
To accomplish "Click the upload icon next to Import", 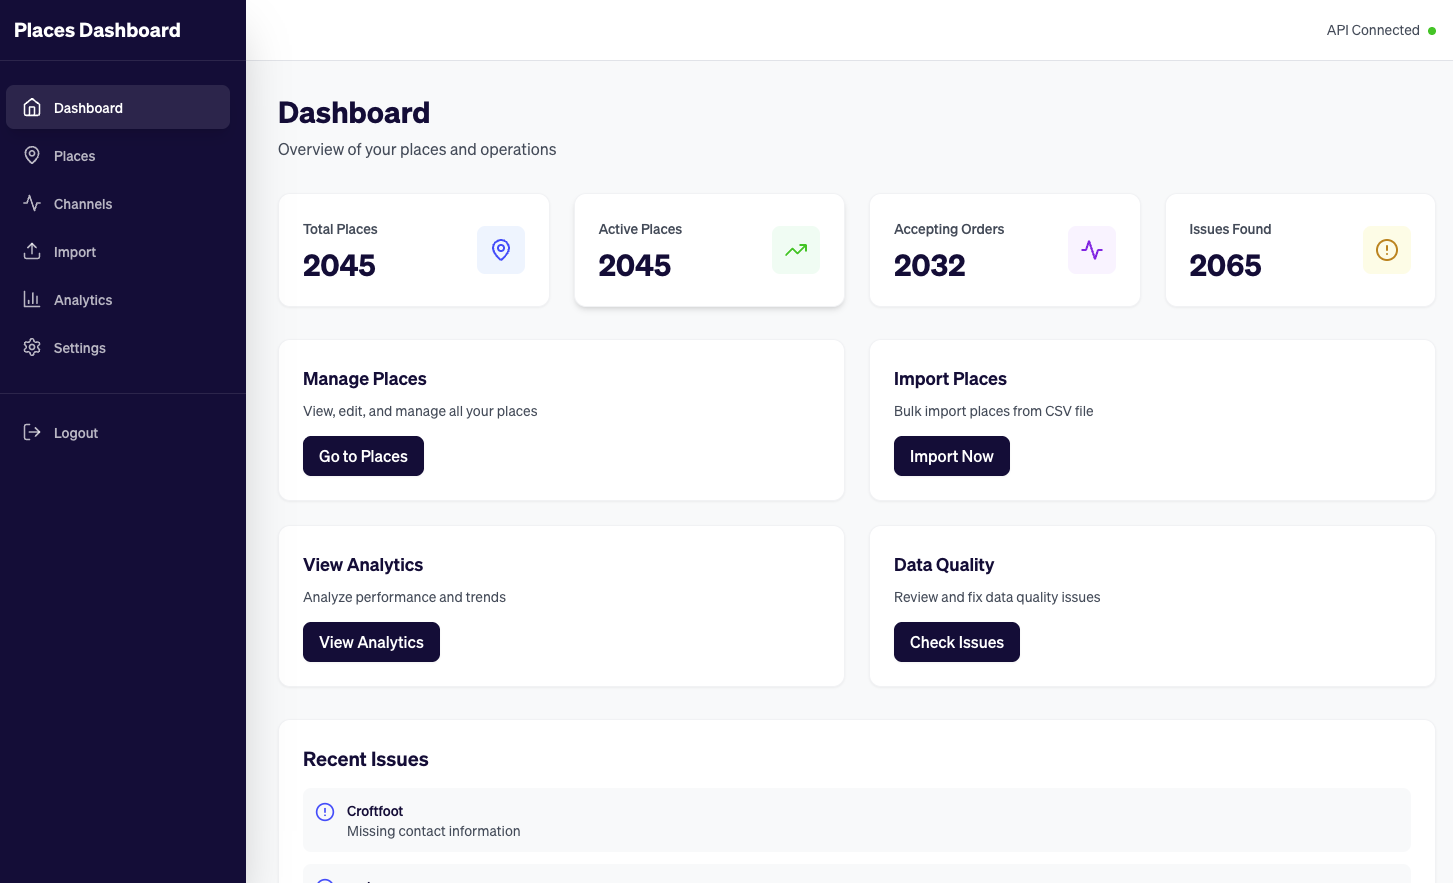I will [x=31, y=252].
